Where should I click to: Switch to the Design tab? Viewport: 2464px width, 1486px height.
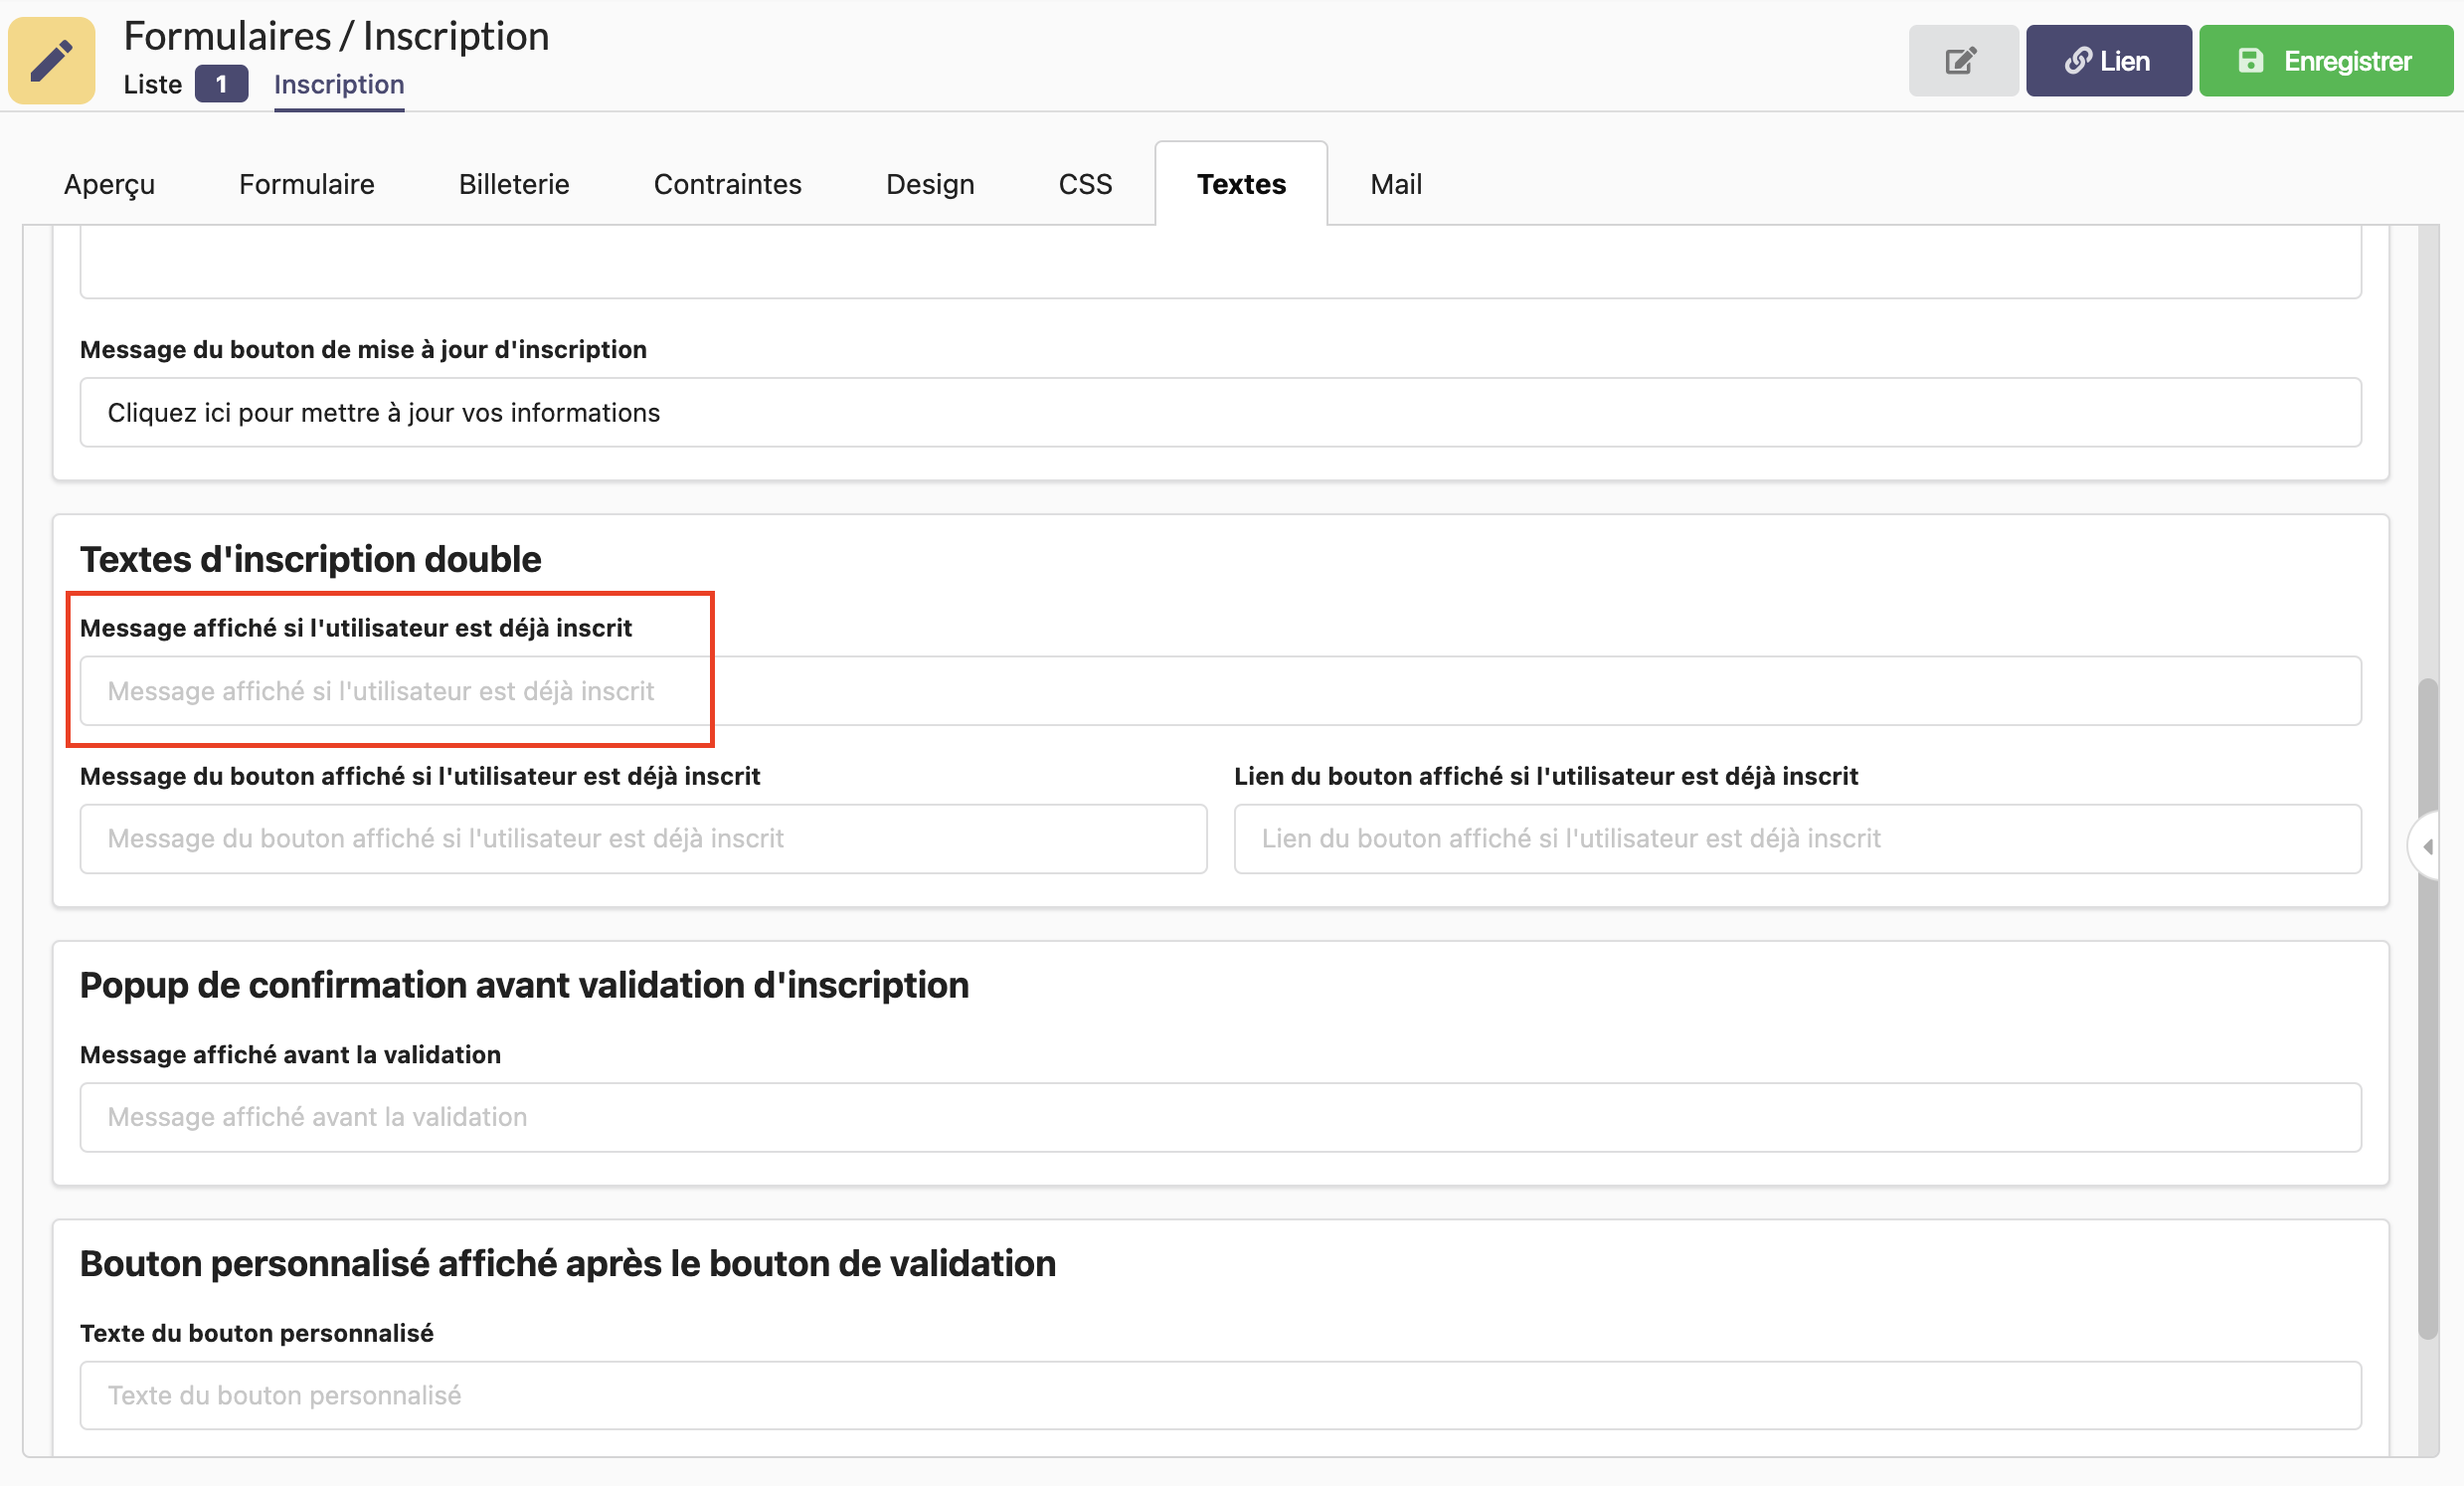929,184
